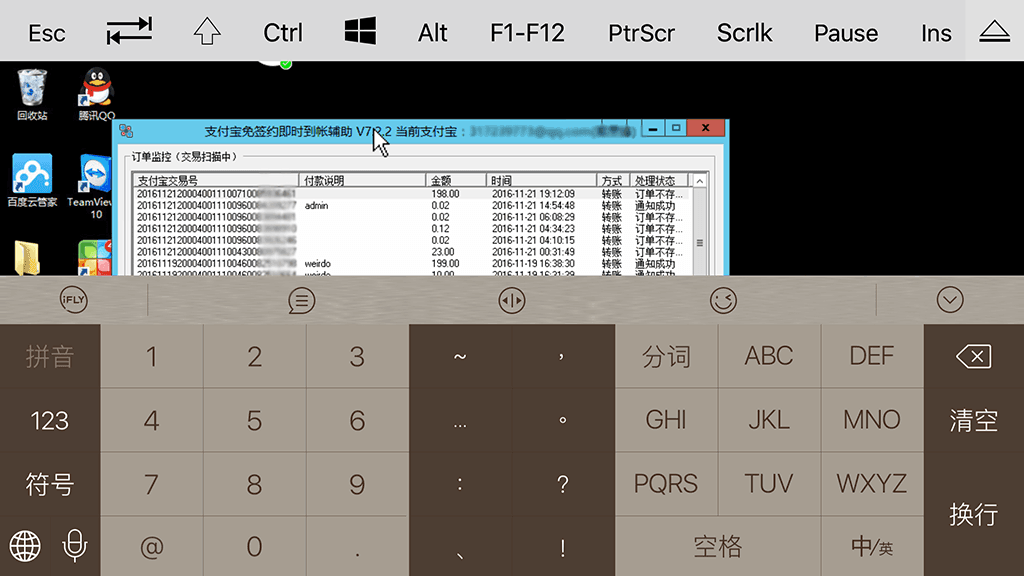Tap the PtrScr key
Viewport: 1024px width, 576px height.
point(641,33)
